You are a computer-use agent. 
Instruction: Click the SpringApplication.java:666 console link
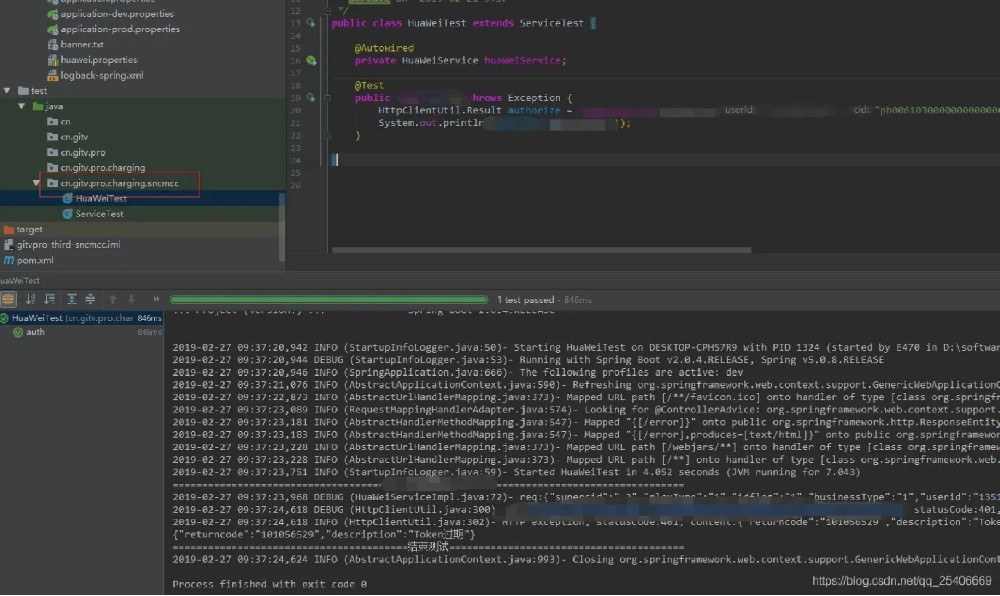[427, 372]
